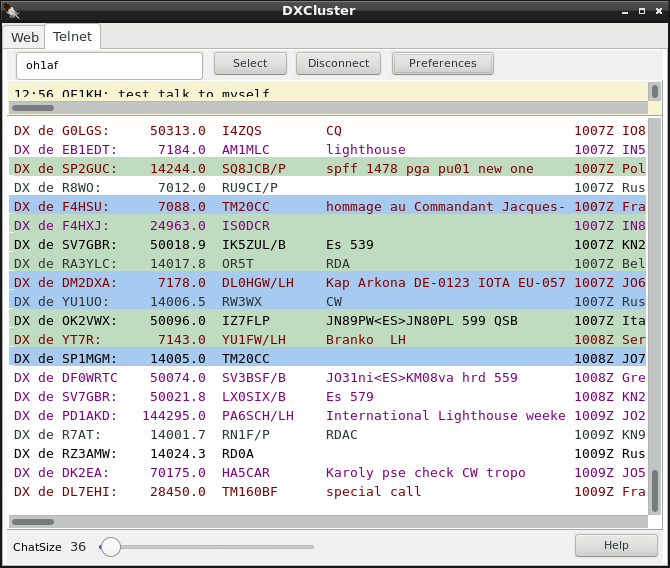This screenshot has height=568, width=670.
Task: Click the DXCluster feather icon in title bar
Action: 12,11
